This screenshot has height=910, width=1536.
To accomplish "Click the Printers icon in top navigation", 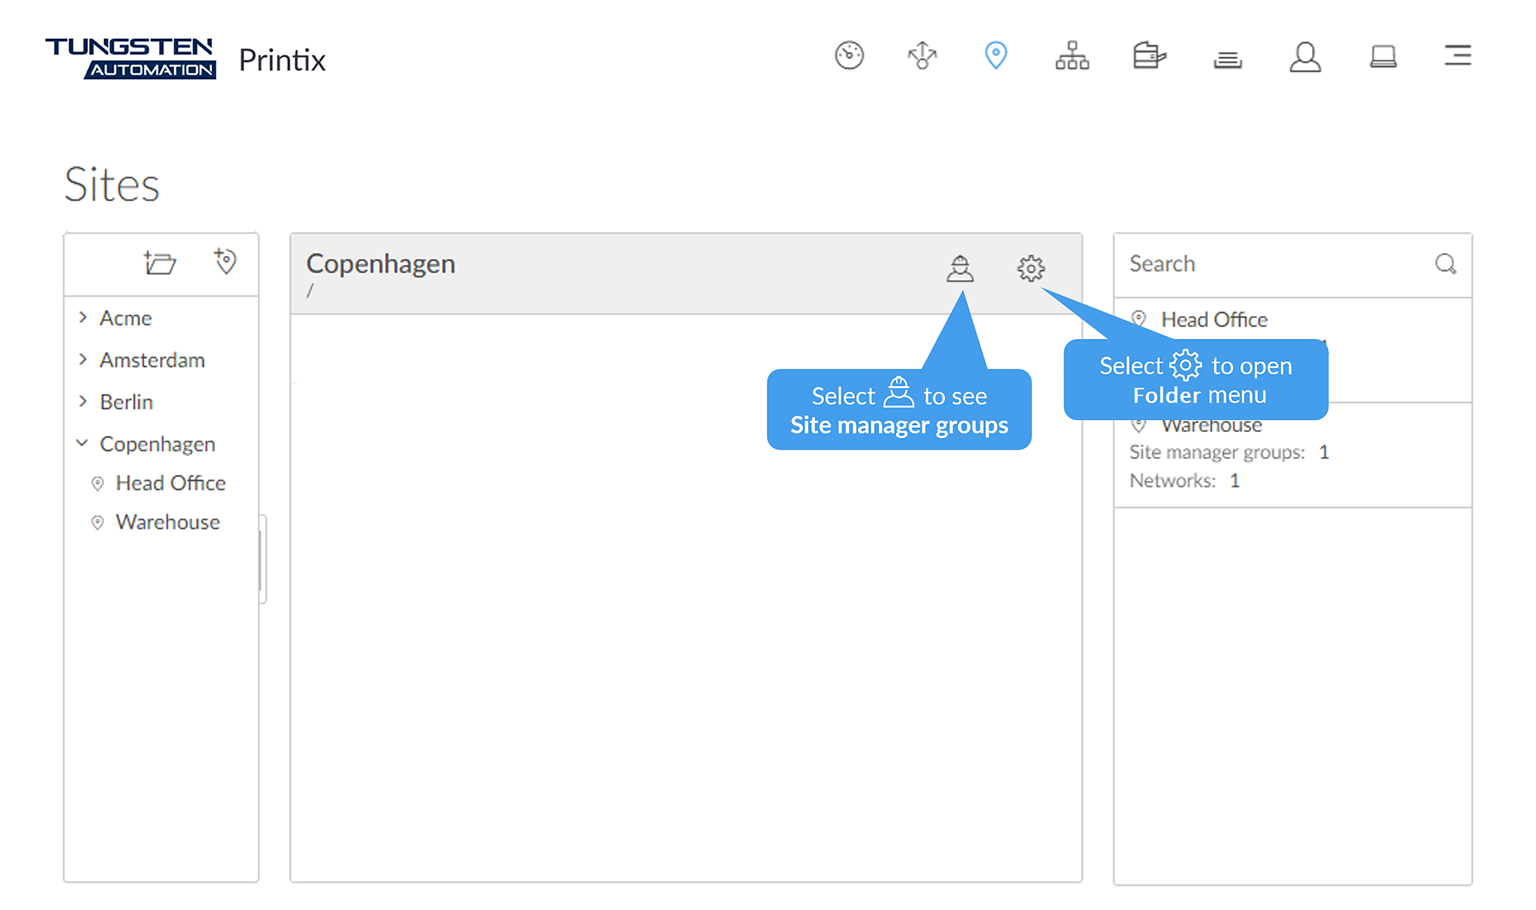I will click(1149, 56).
